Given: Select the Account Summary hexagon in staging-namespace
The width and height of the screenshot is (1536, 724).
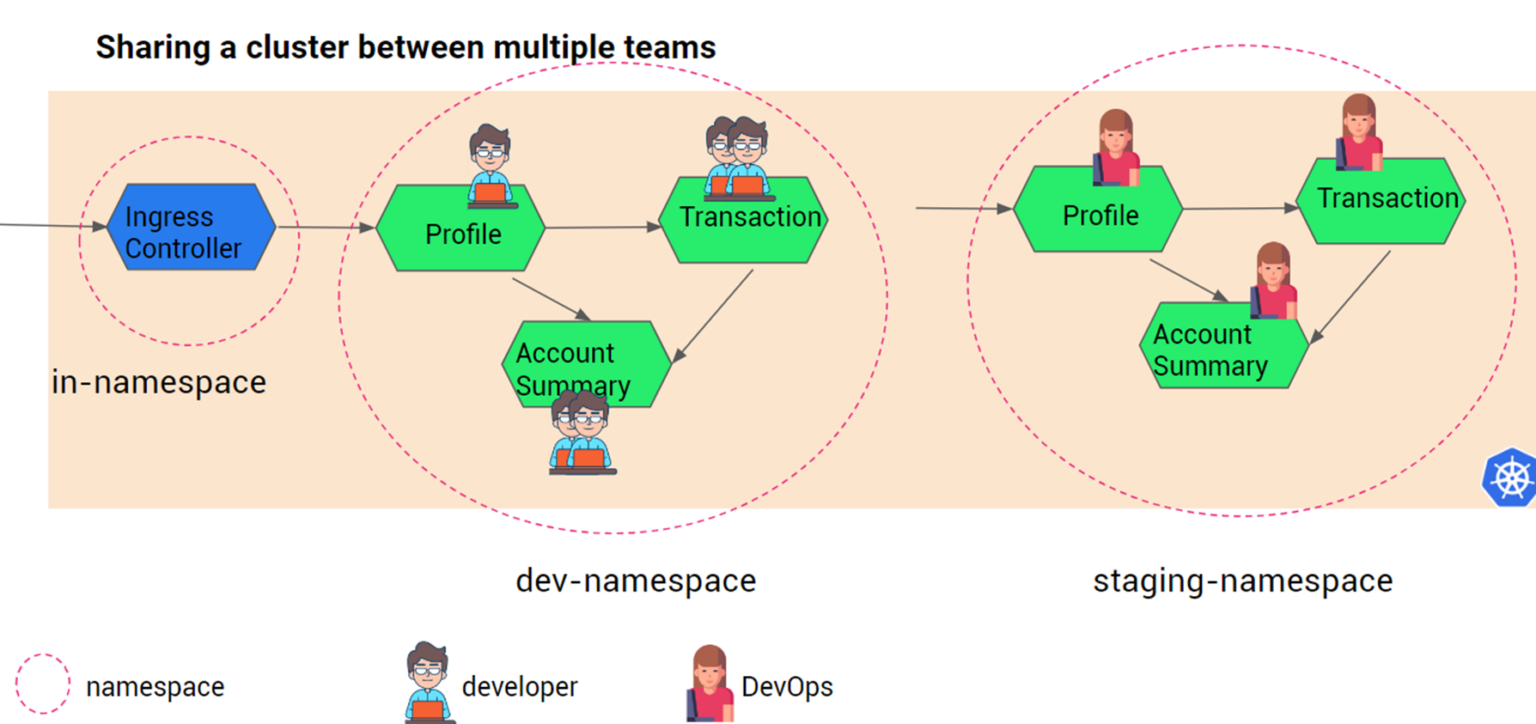Looking at the screenshot, I should click(1223, 346).
